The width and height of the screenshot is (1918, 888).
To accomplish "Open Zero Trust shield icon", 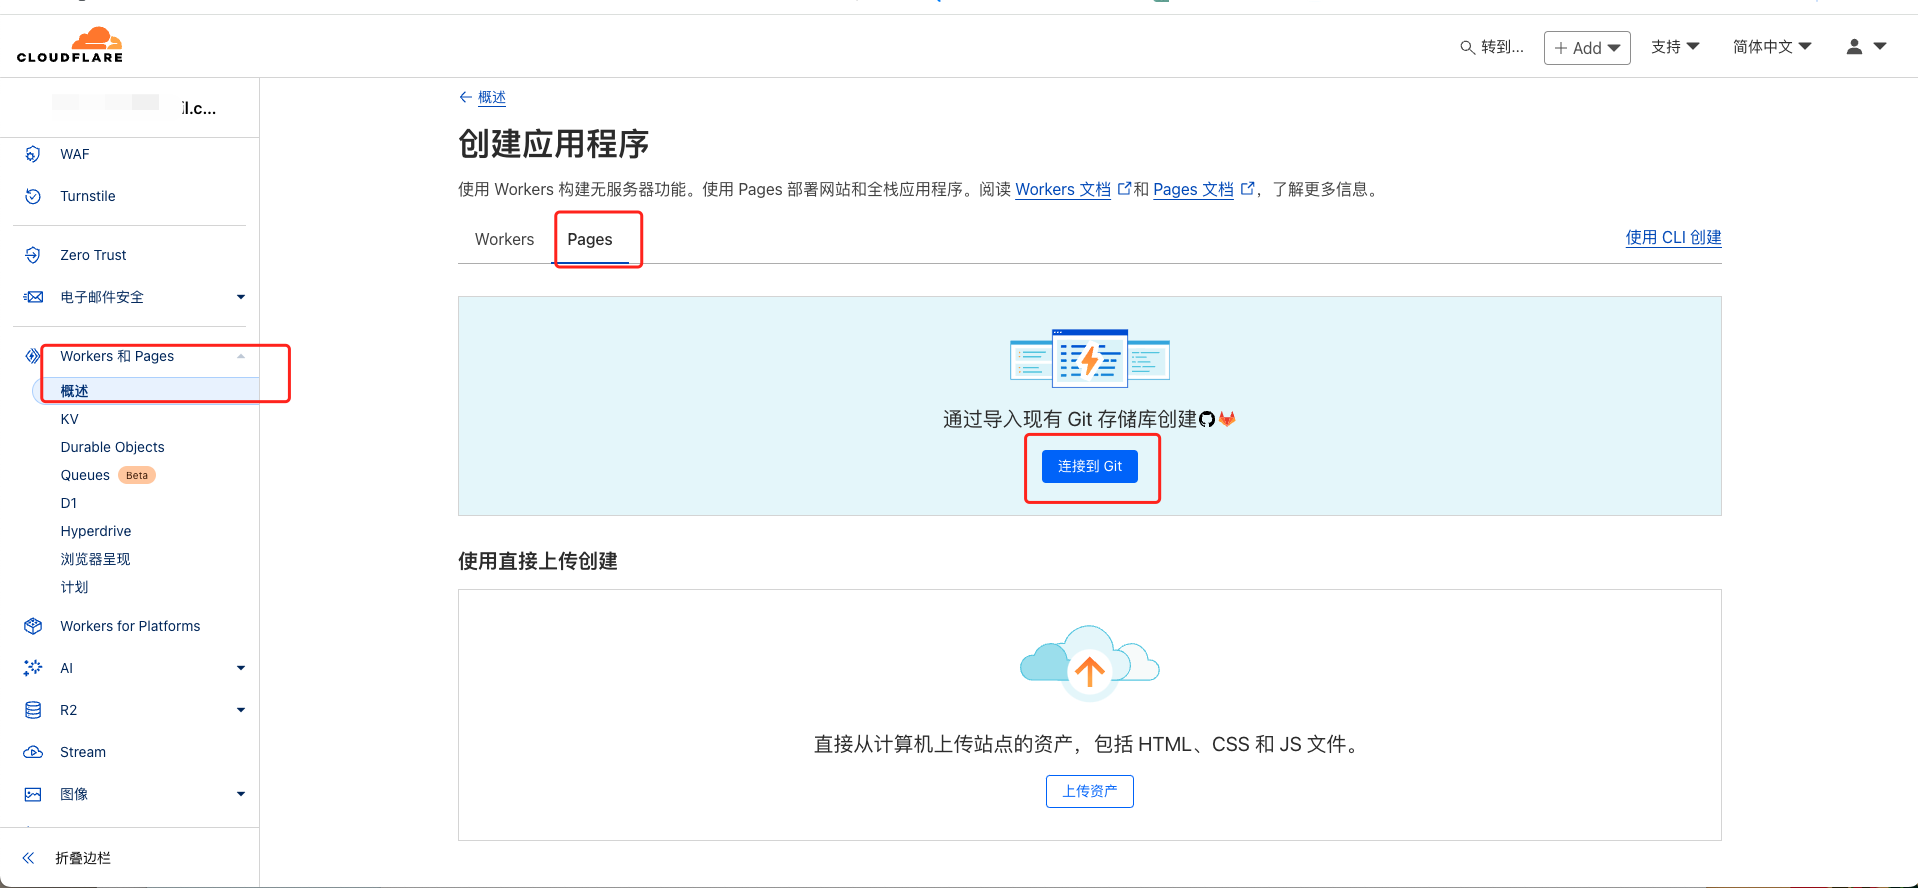I will (x=33, y=255).
